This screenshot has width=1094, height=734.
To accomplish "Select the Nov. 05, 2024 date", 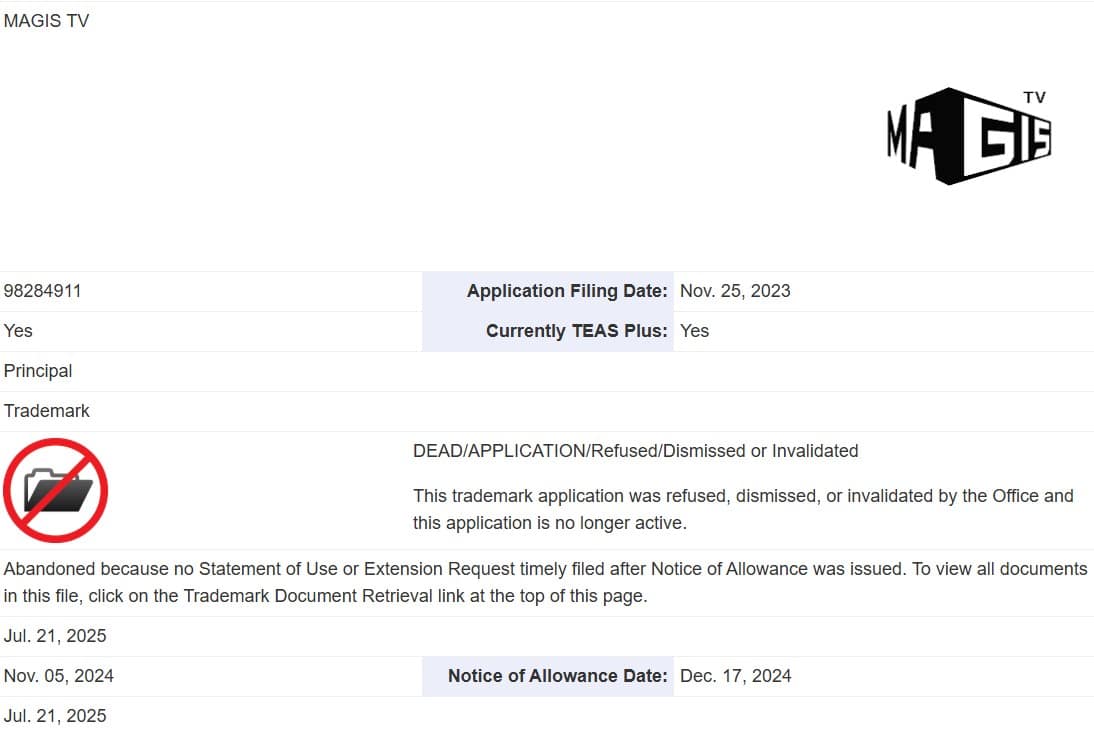I will pos(59,676).
